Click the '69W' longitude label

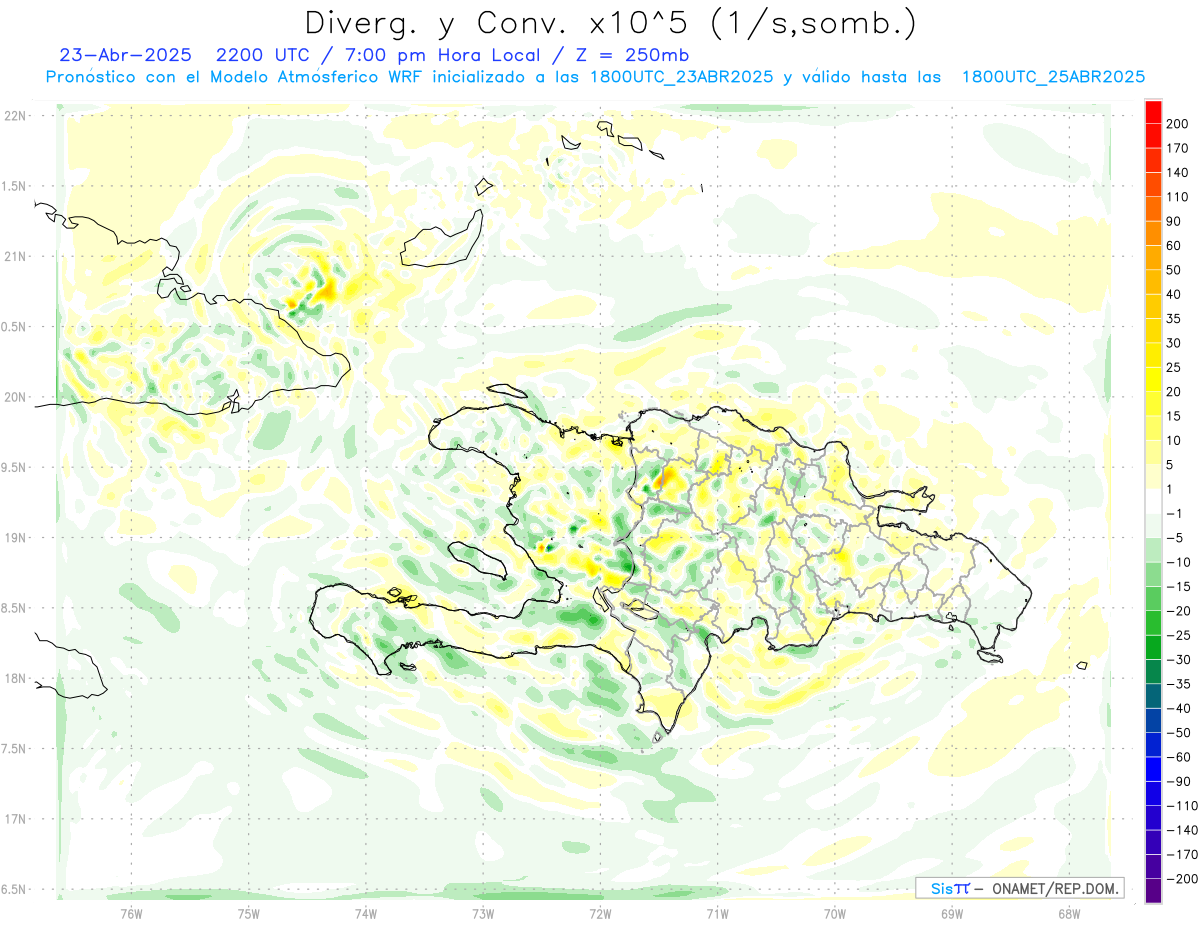(x=952, y=913)
